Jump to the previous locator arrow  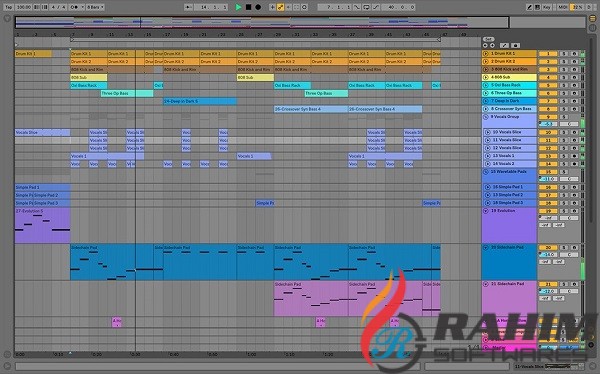[486, 45]
